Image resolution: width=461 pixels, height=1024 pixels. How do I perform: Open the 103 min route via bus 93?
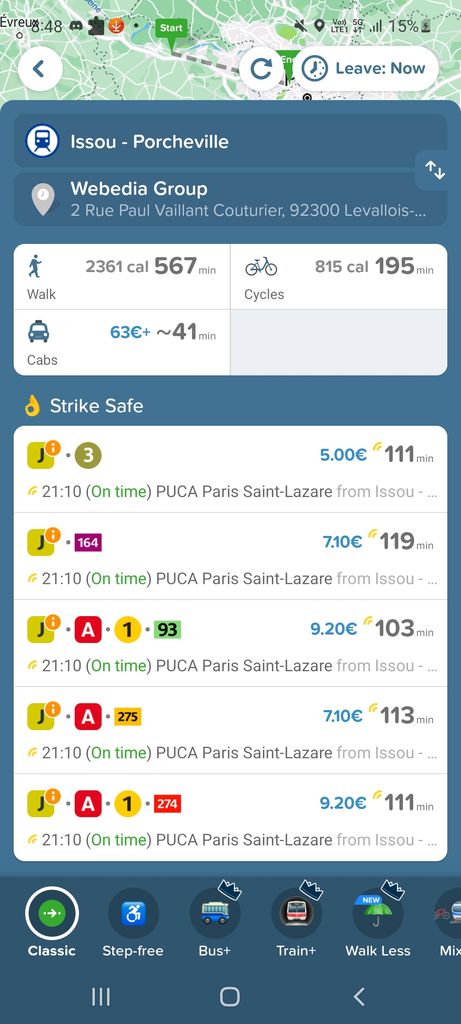[230, 643]
